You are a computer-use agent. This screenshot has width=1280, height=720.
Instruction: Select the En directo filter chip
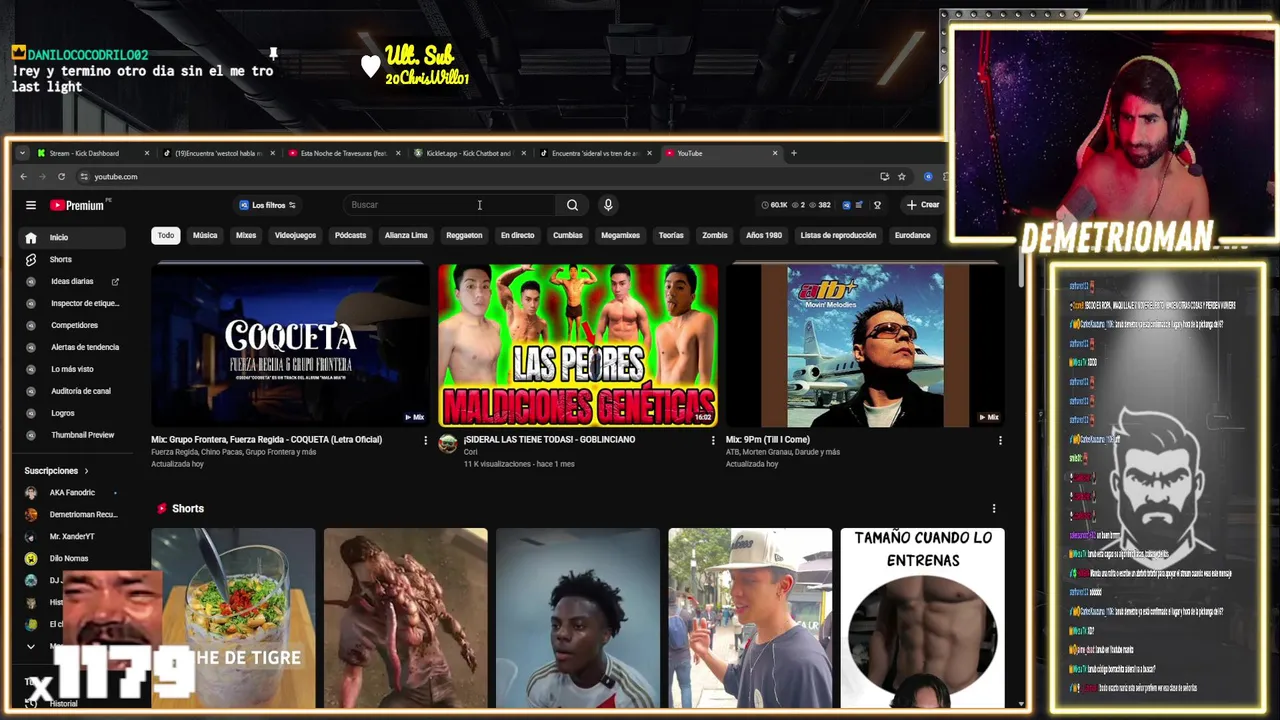pyautogui.click(x=517, y=236)
